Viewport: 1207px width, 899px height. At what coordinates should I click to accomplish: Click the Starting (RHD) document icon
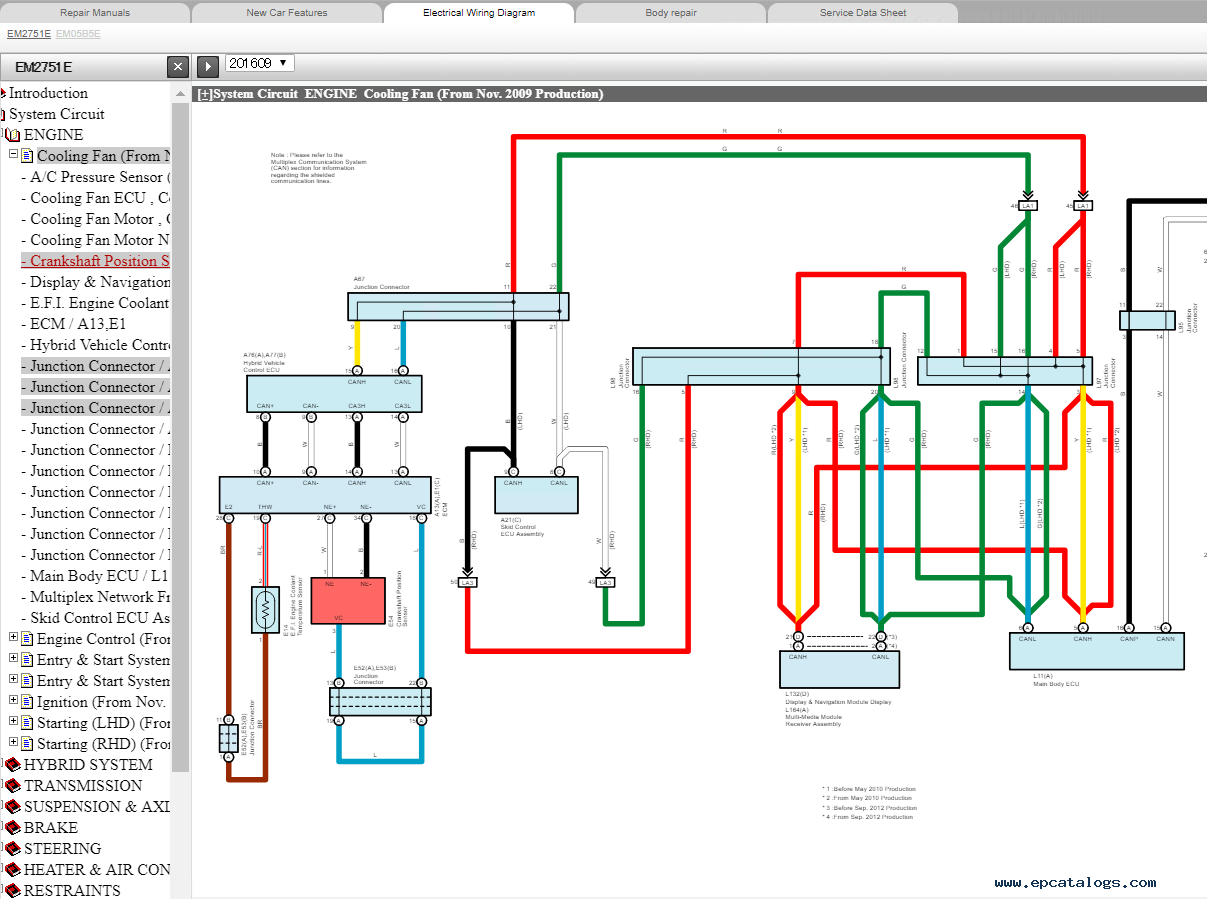coord(28,744)
